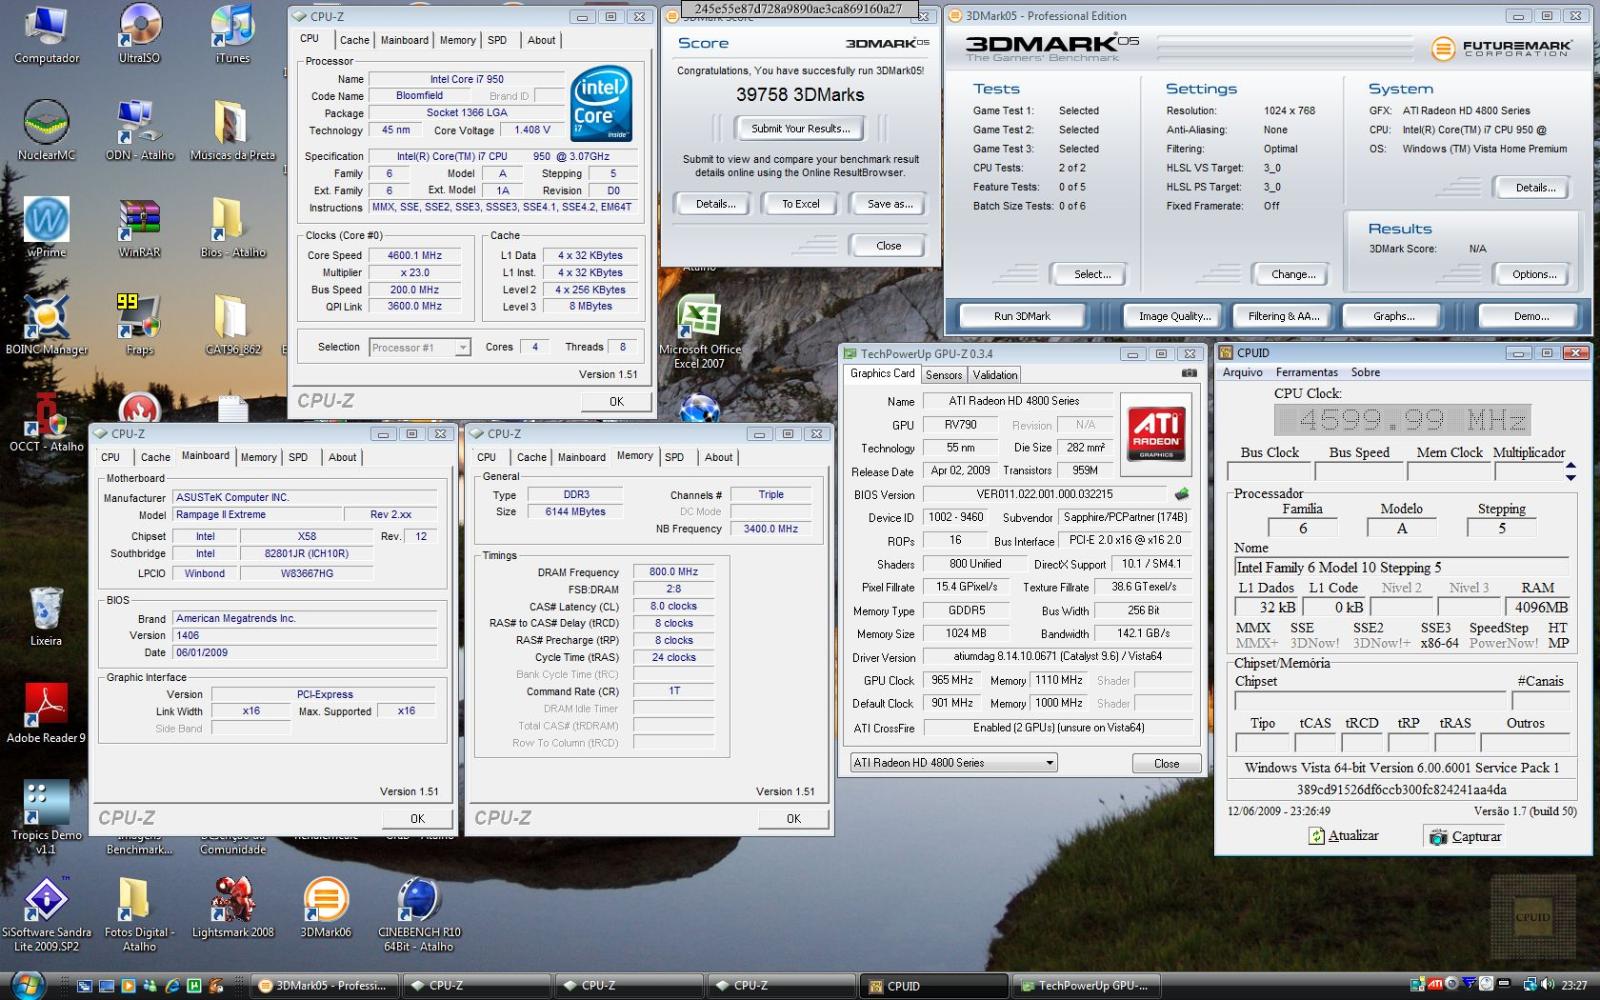Open the Validation tab in GPU-Z
This screenshot has width=1600, height=1000.
(x=995, y=375)
